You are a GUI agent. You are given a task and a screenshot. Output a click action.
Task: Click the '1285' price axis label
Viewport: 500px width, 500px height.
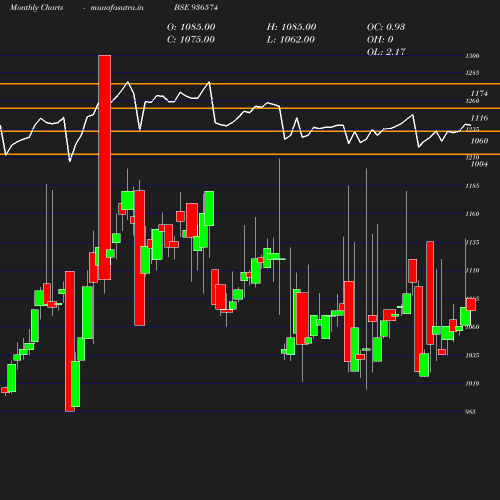472,73
